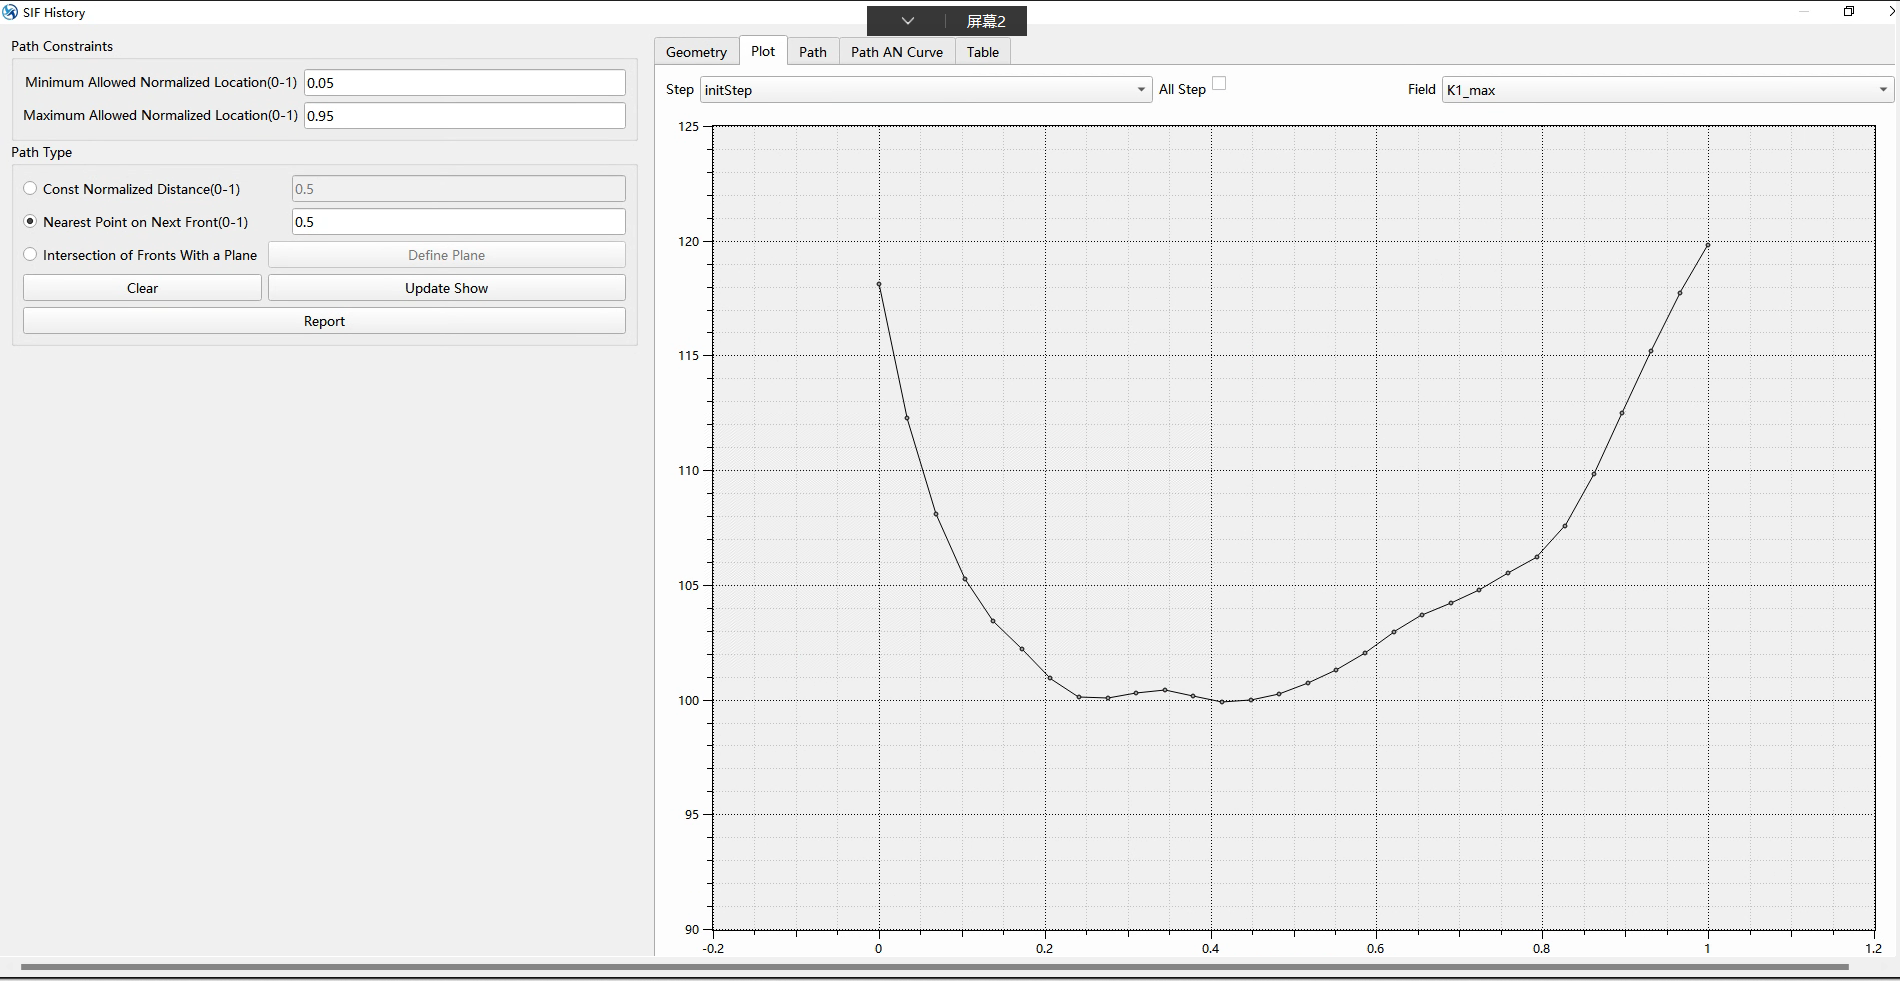Click the horizontal scrollbar at the bottom
The width and height of the screenshot is (1900, 981).
coord(934,967)
